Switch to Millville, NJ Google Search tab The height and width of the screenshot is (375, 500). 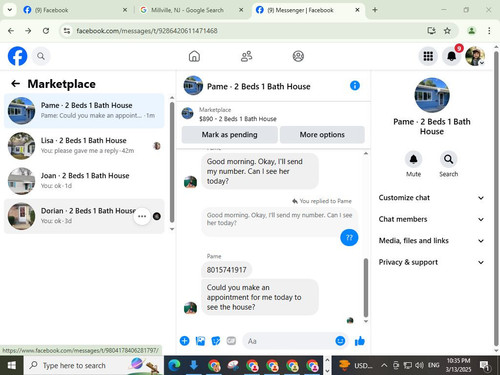pos(192,10)
